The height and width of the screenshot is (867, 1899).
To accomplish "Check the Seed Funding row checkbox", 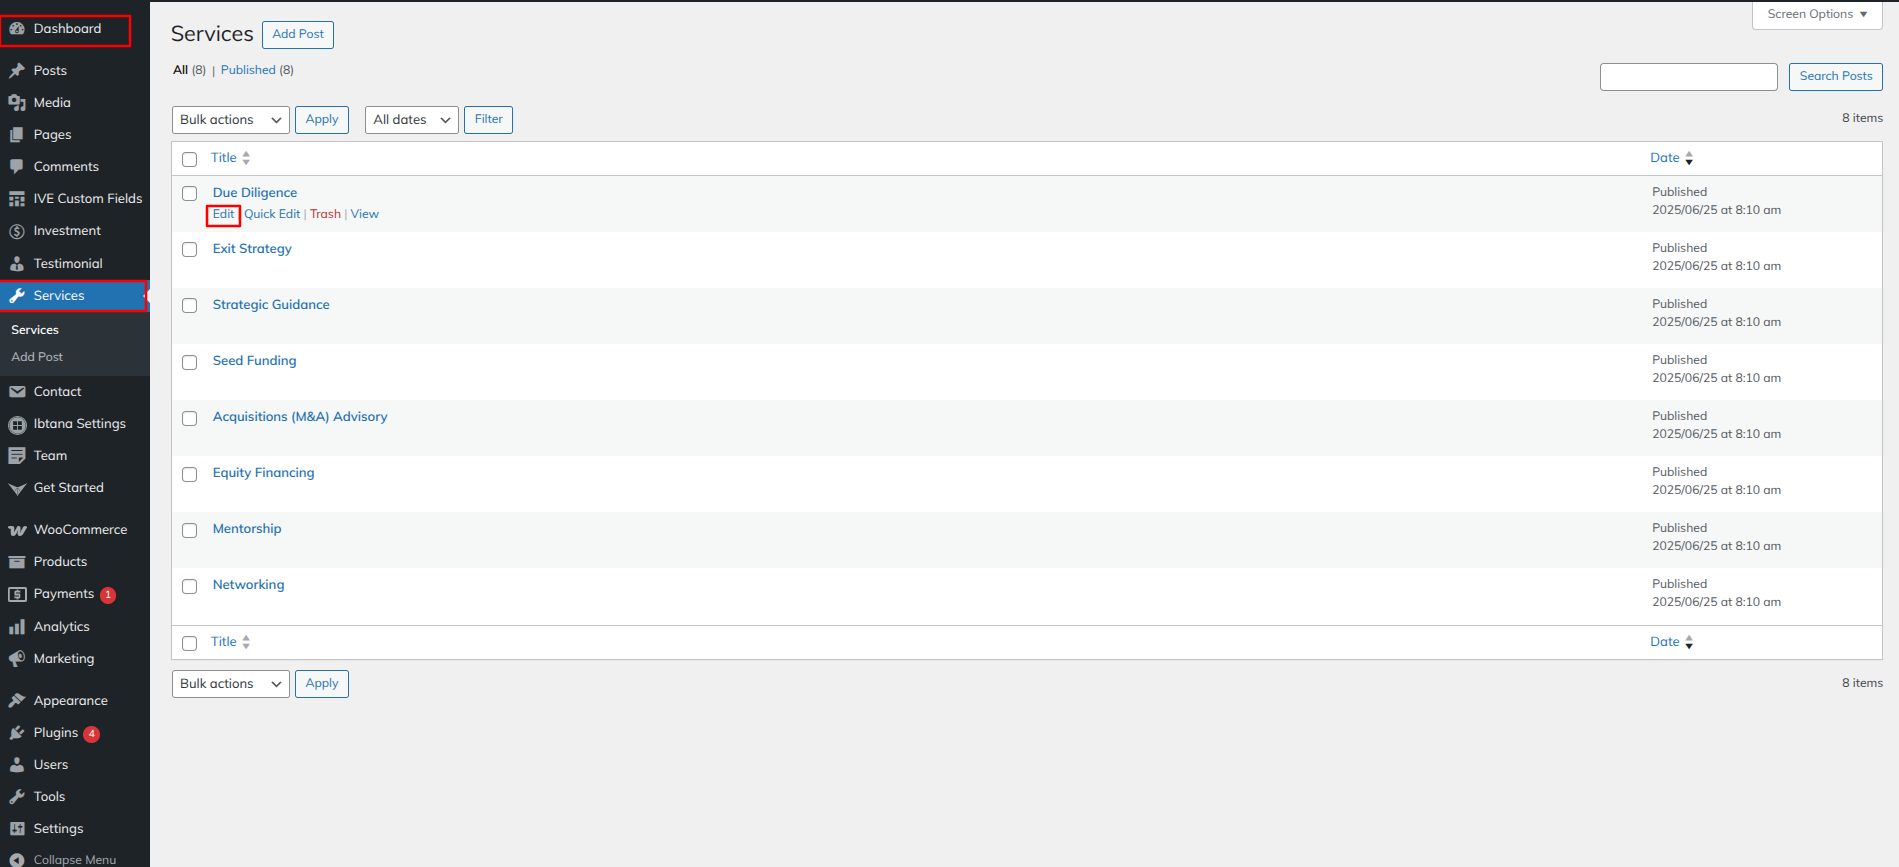I will coord(190,362).
